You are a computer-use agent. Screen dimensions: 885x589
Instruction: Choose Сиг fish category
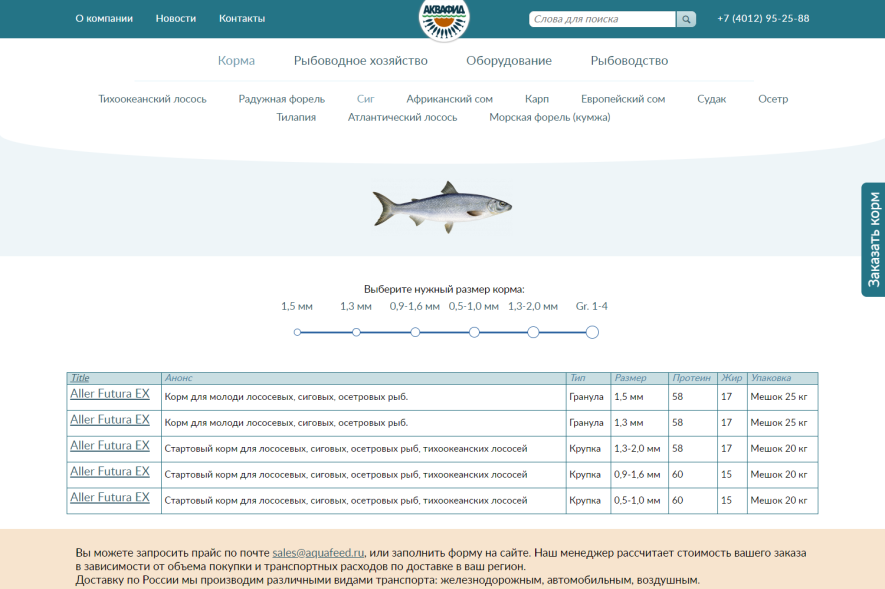tap(366, 99)
